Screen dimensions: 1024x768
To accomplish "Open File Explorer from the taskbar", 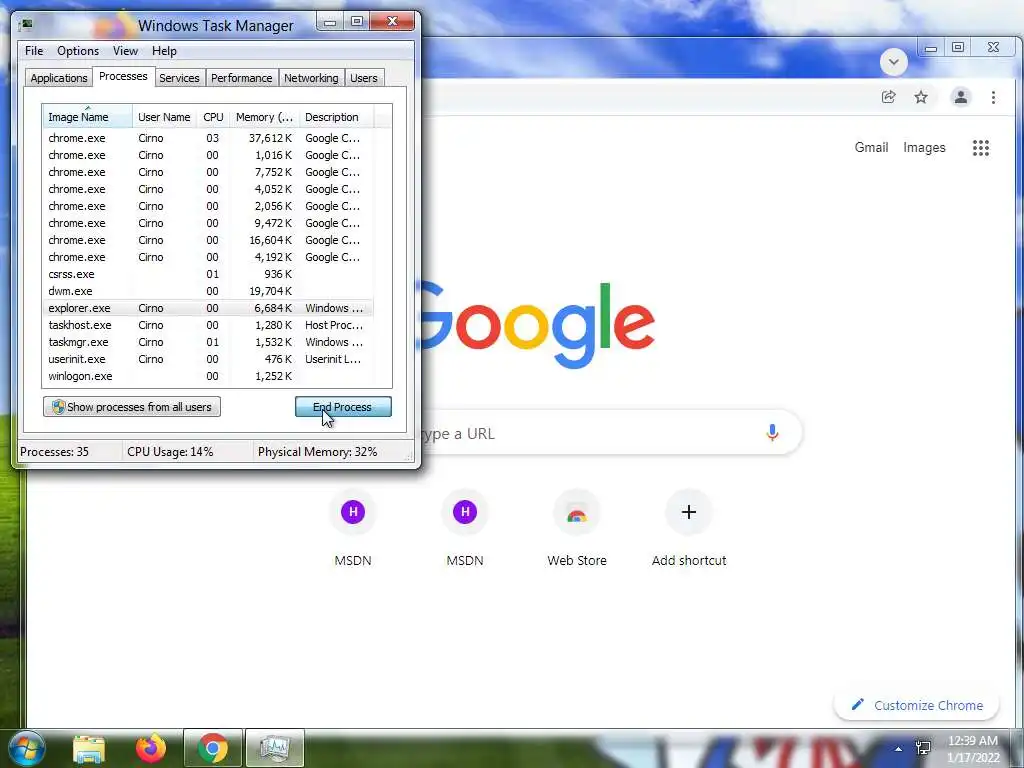I will point(89,749).
